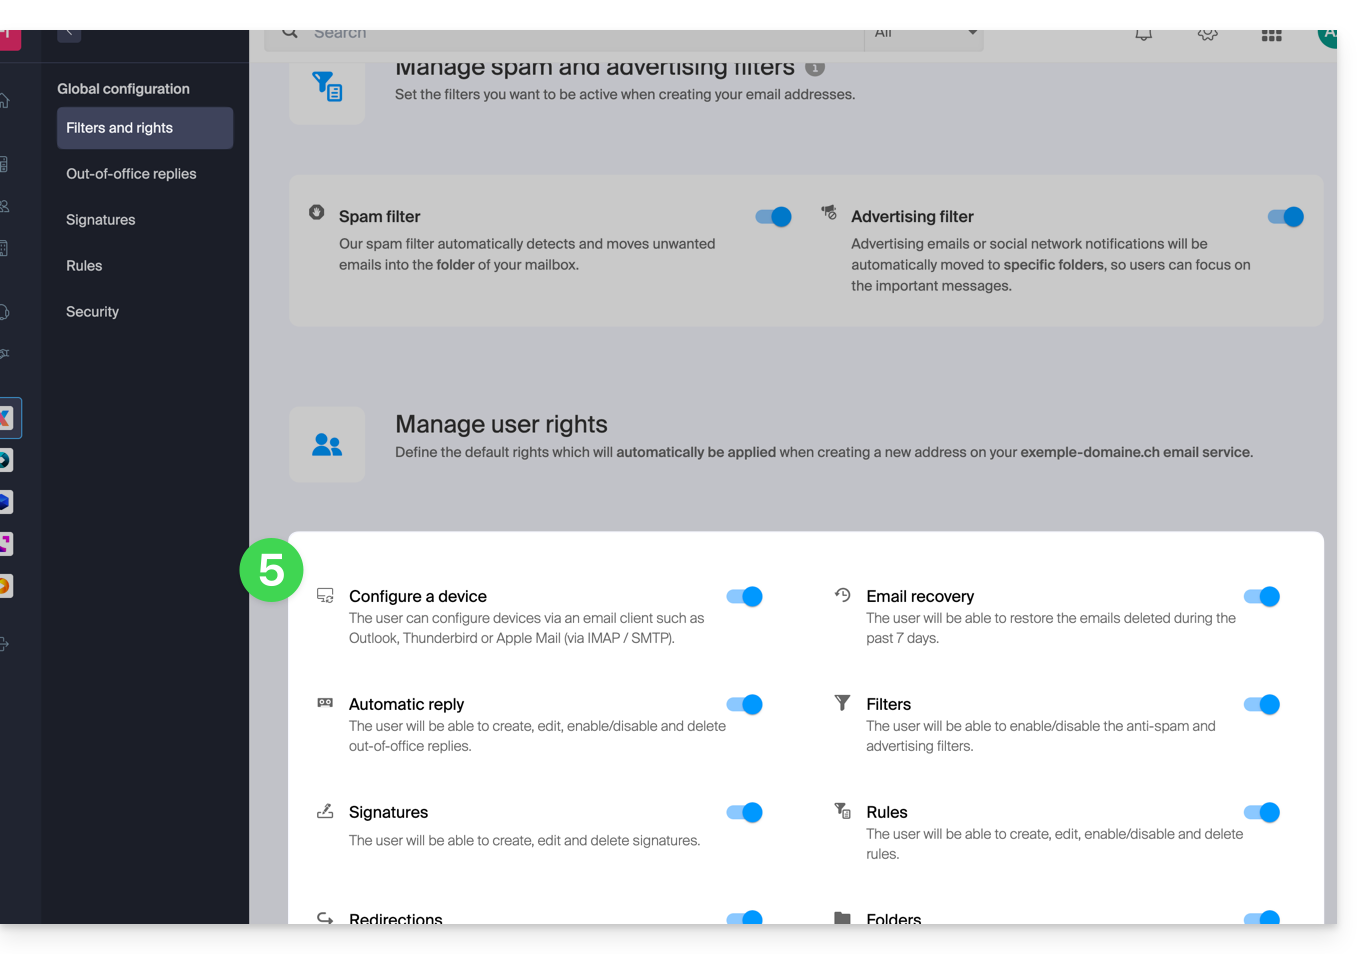Click the spam filters funnel icon
The height and width of the screenshot is (954, 1367).
(327, 87)
